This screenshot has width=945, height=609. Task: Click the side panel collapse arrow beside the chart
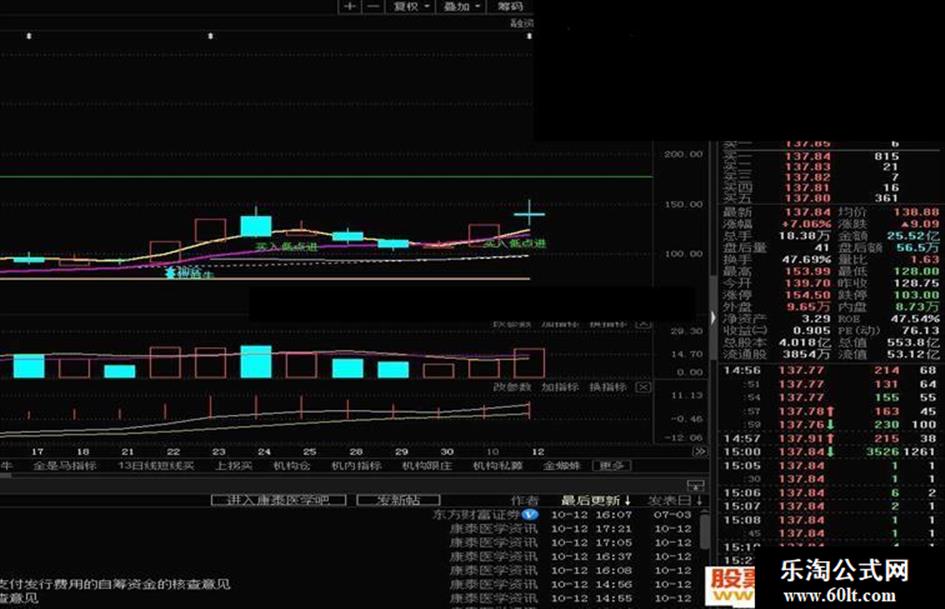tap(713, 317)
